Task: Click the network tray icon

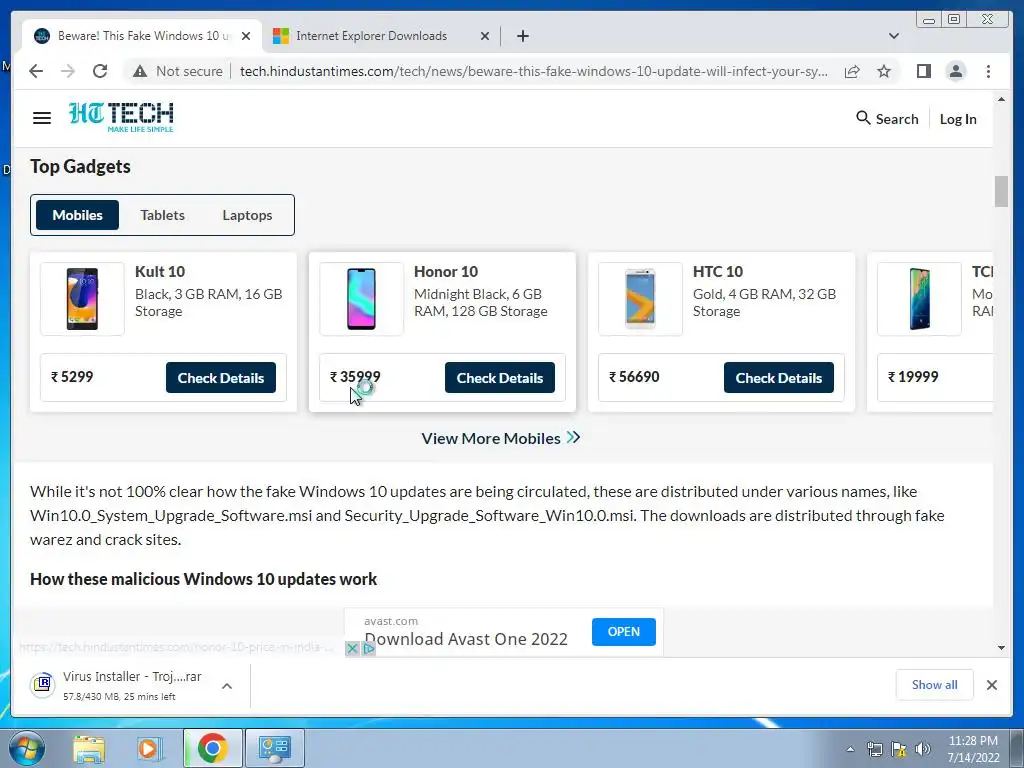Action: tap(874, 749)
